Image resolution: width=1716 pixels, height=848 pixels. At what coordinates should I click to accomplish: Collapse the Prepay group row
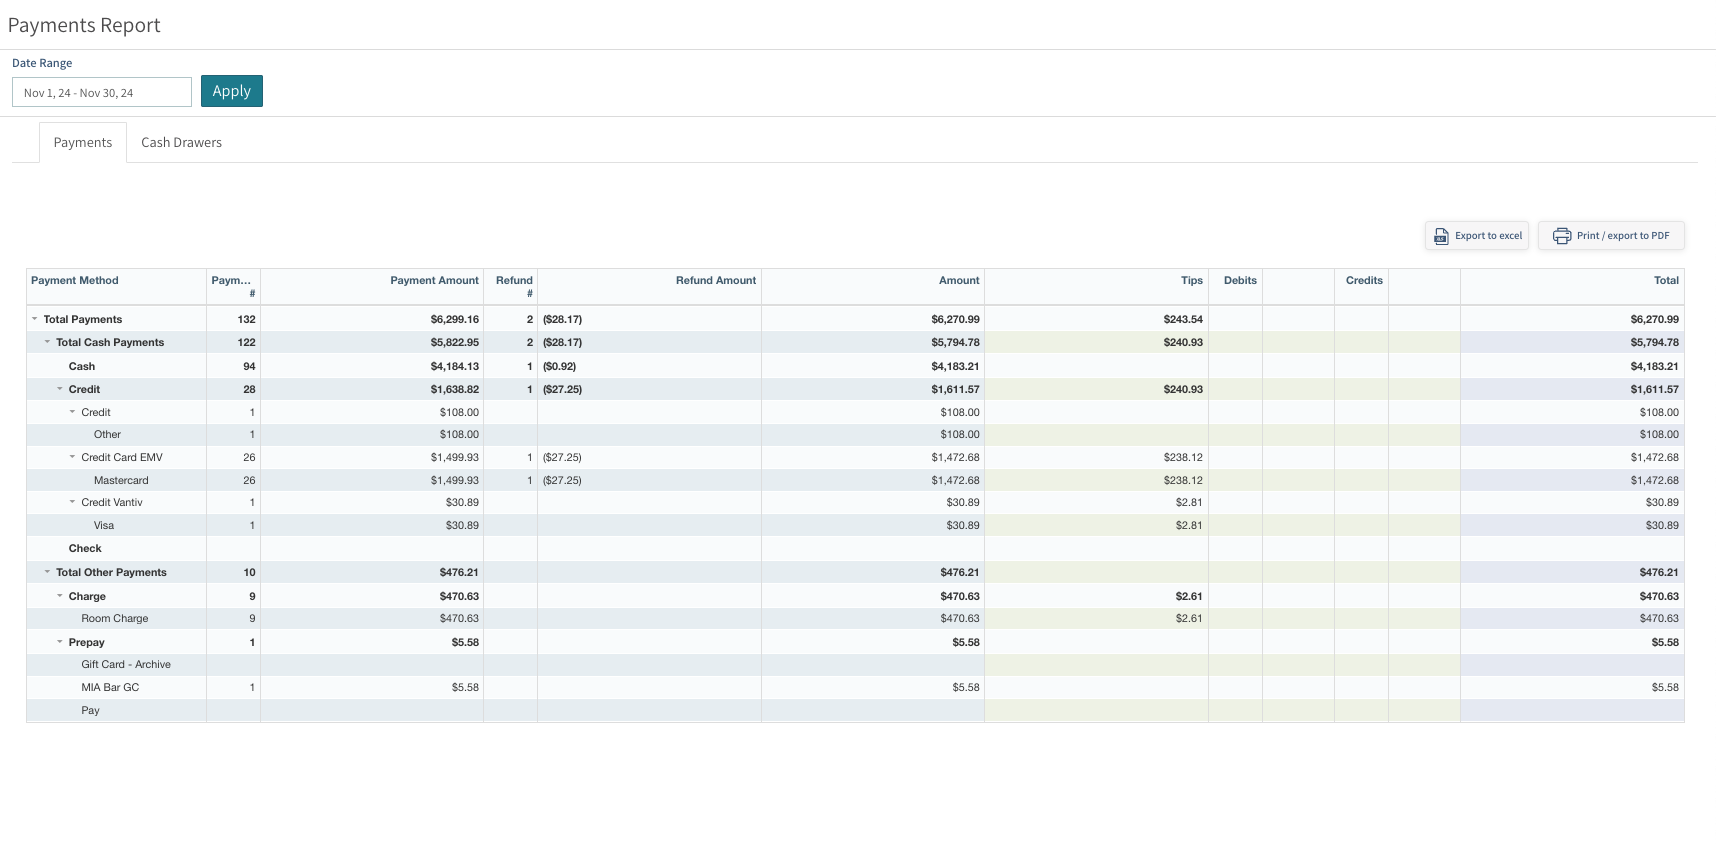(x=60, y=642)
